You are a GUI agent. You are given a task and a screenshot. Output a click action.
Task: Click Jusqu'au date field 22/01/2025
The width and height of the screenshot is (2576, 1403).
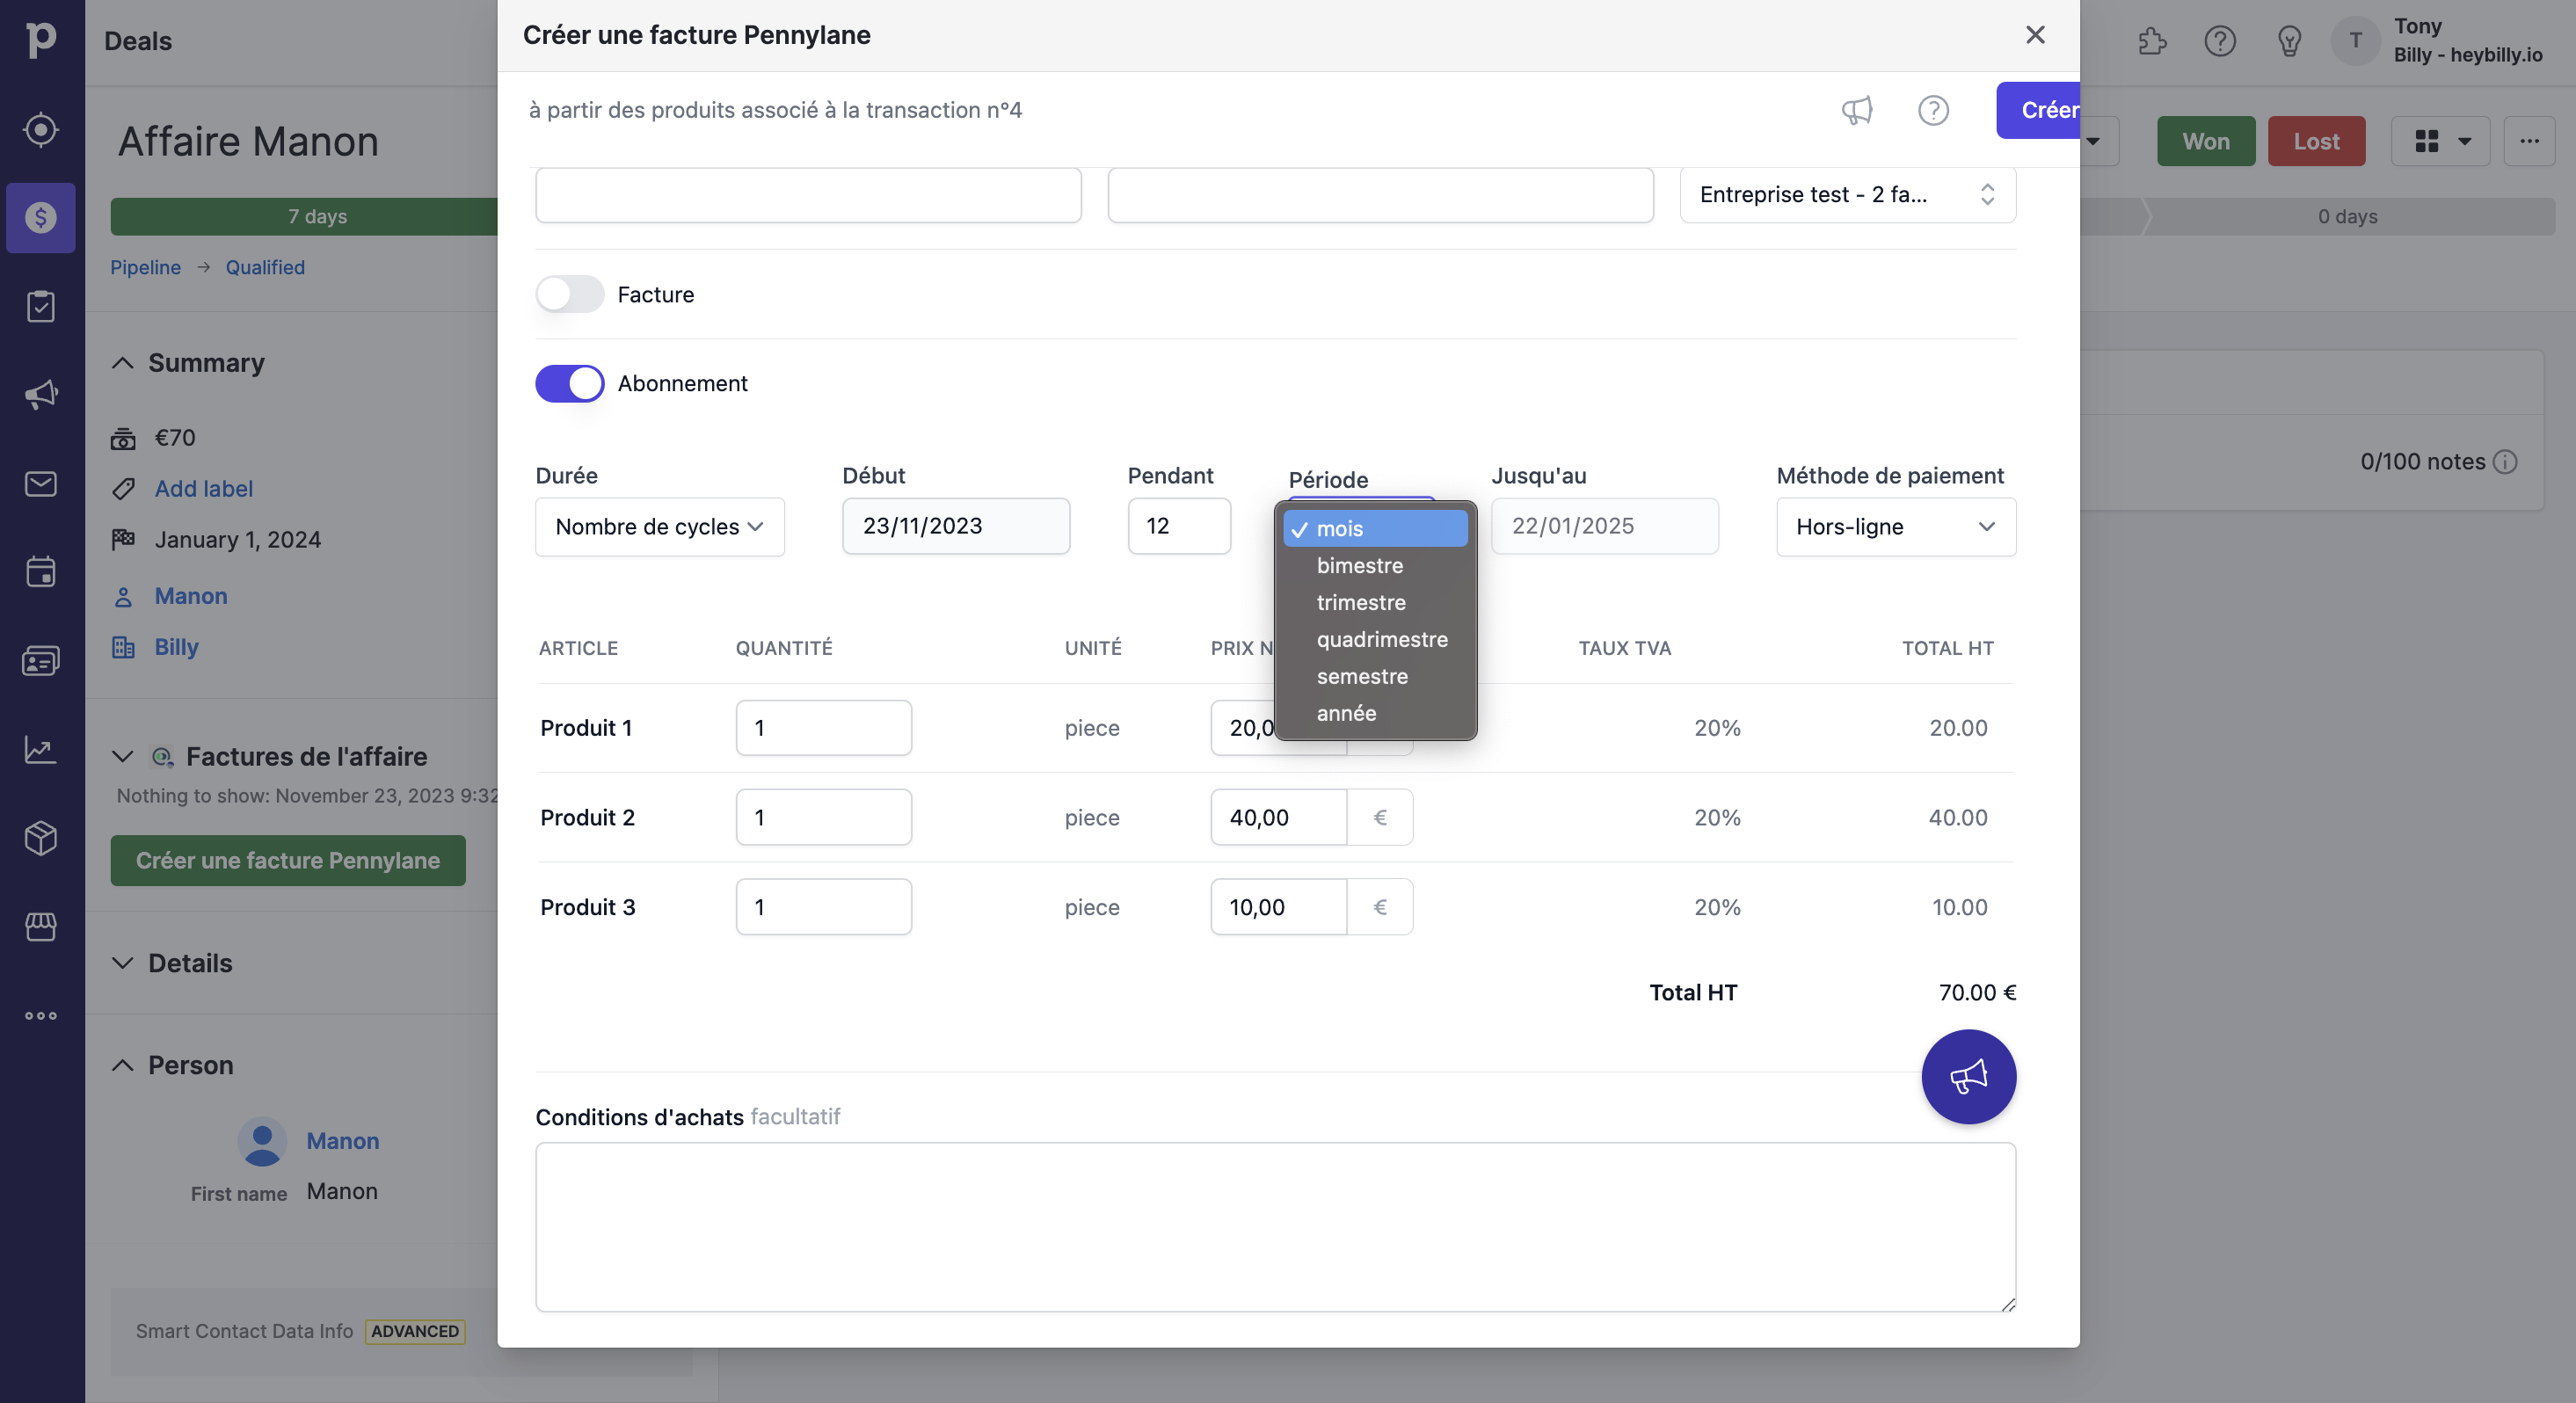(1604, 526)
